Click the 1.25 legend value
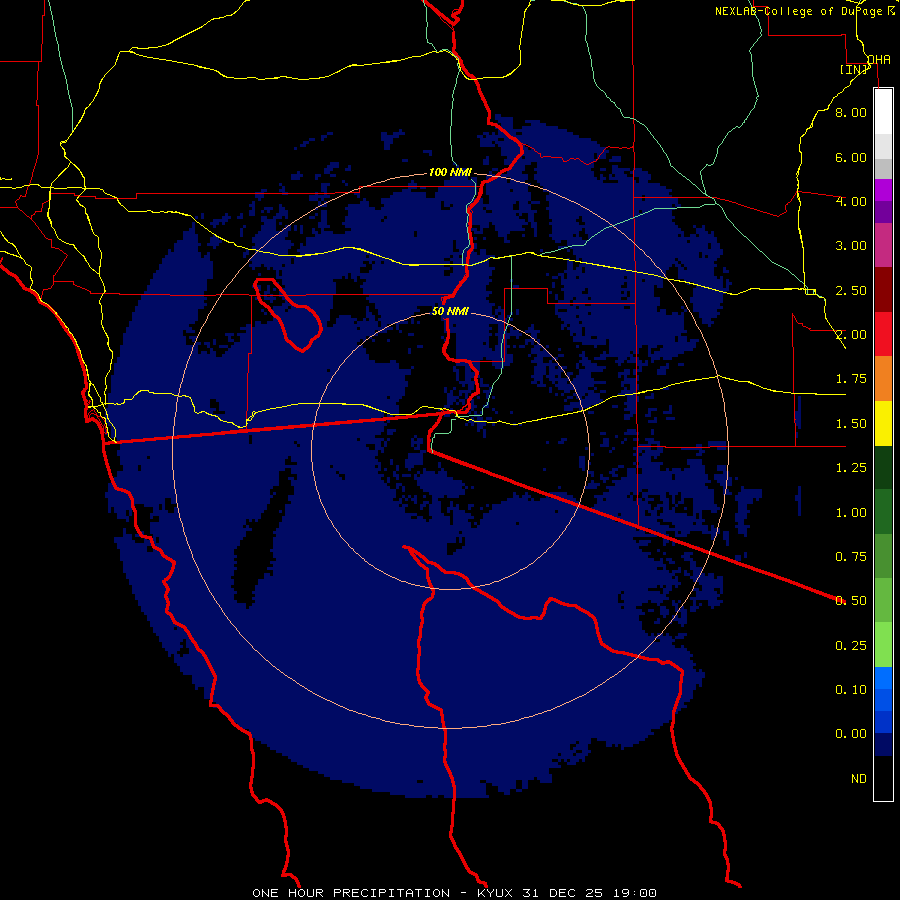Screen dimensions: 900x900 [x=851, y=468]
